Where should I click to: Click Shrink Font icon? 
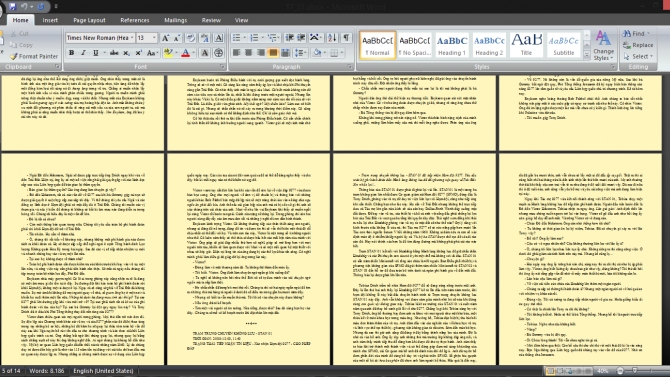177,38
